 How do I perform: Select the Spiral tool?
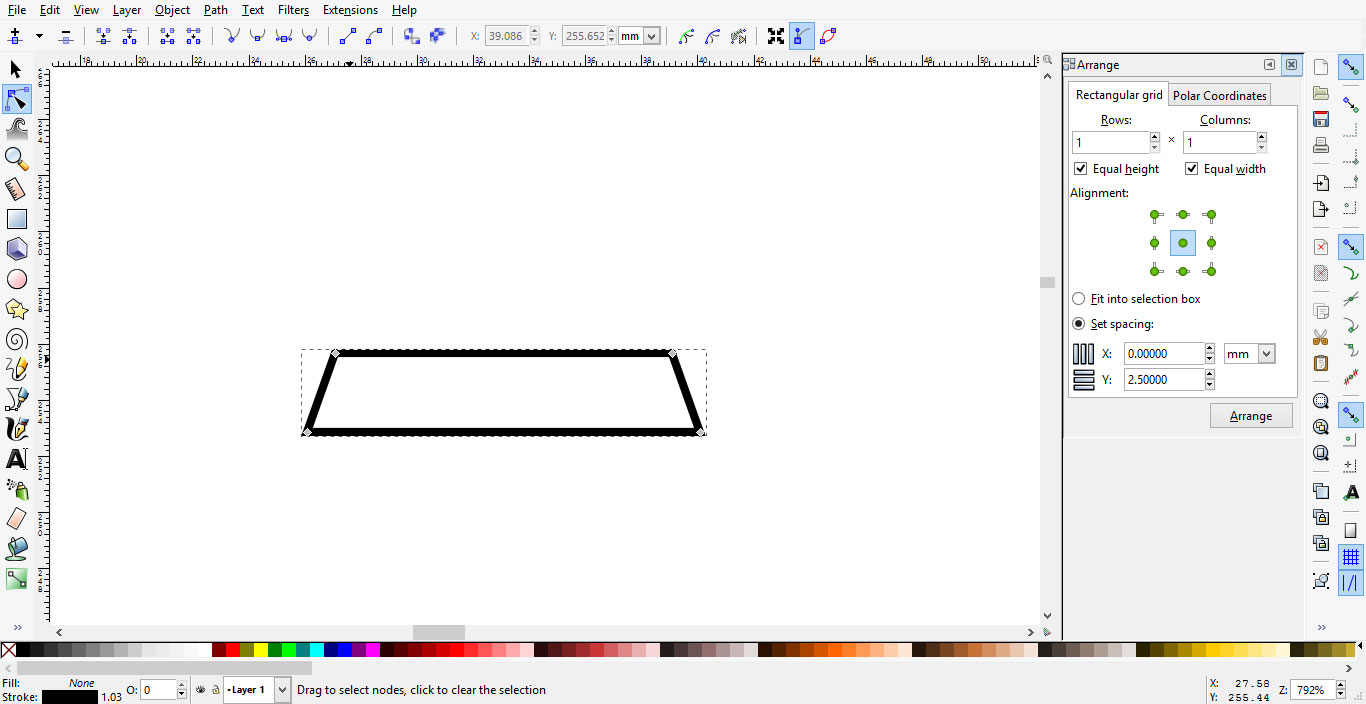[x=16, y=339]
